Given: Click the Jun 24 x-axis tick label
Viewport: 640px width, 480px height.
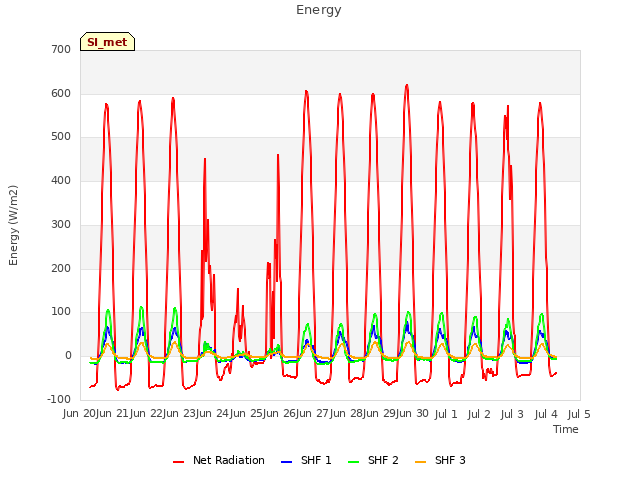Looking at the screenshot, I should (x=214, y=414).
